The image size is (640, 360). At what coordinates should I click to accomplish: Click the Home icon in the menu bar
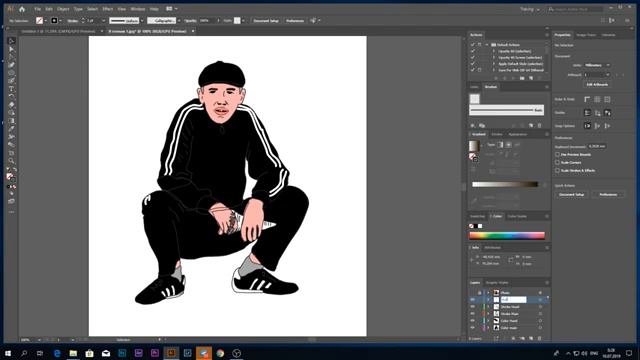pos(22,9)
